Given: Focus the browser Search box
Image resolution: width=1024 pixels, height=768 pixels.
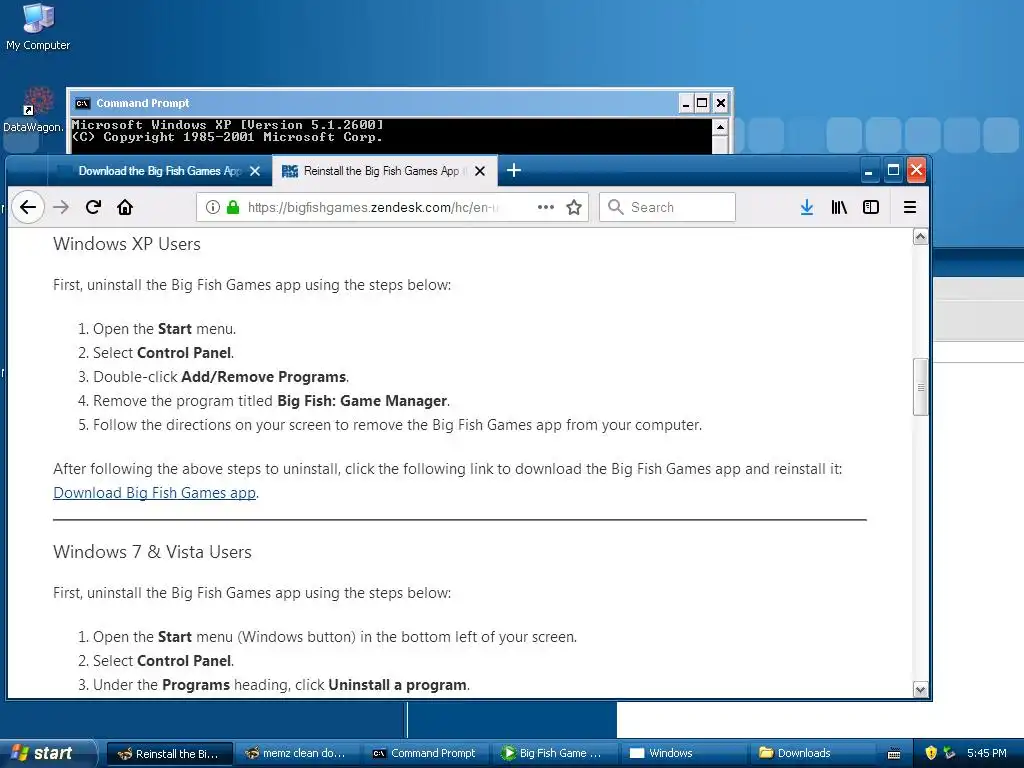Looking at the screenshot, I should 667,207.
